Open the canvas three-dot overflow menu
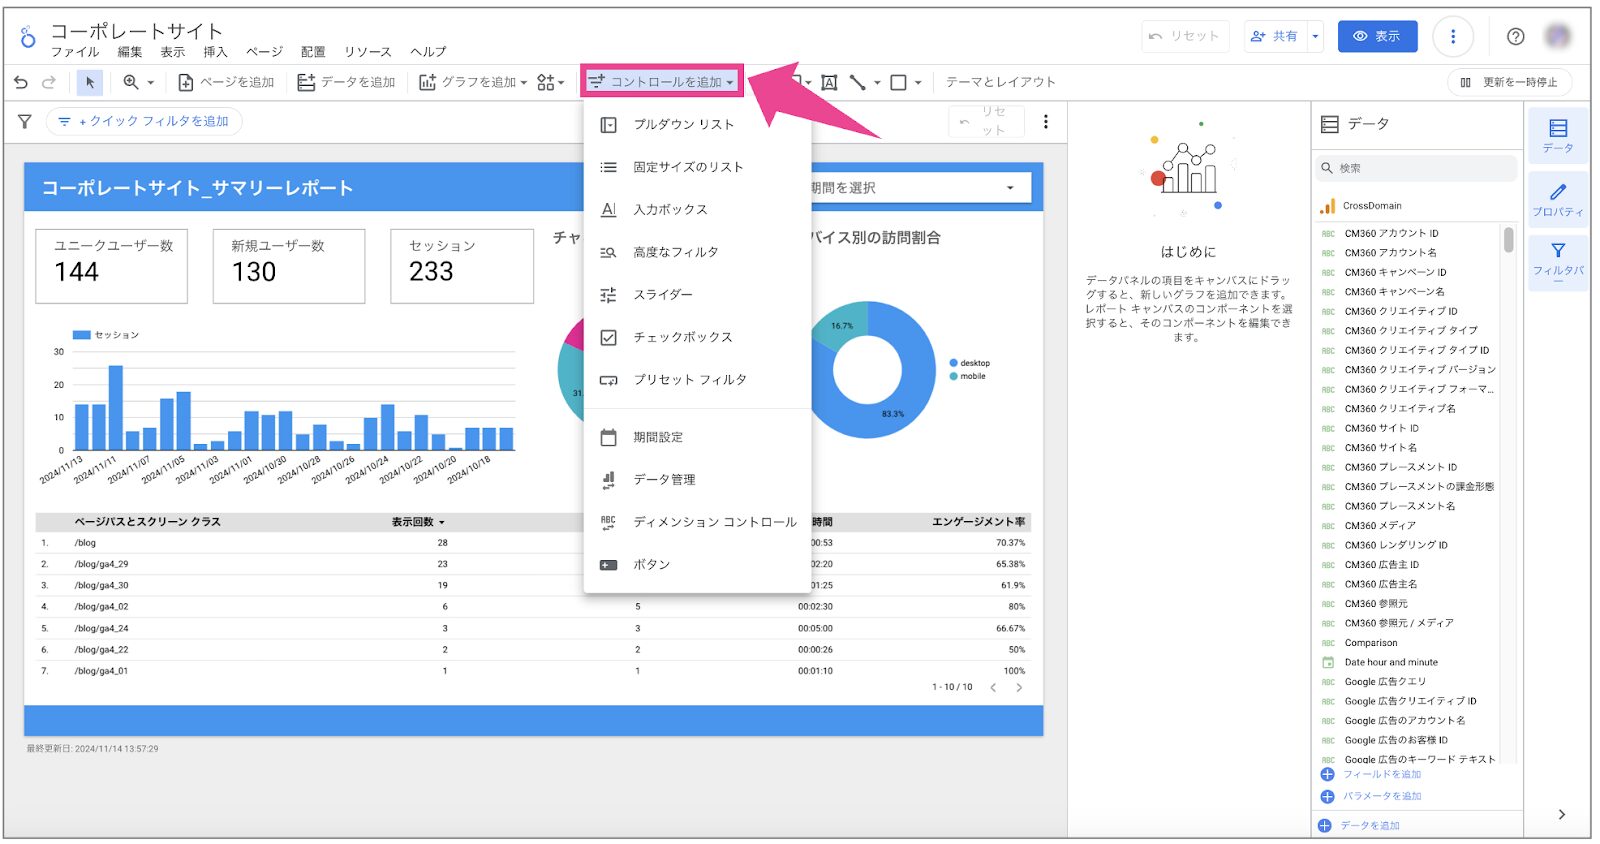 tap(1046, 121)
